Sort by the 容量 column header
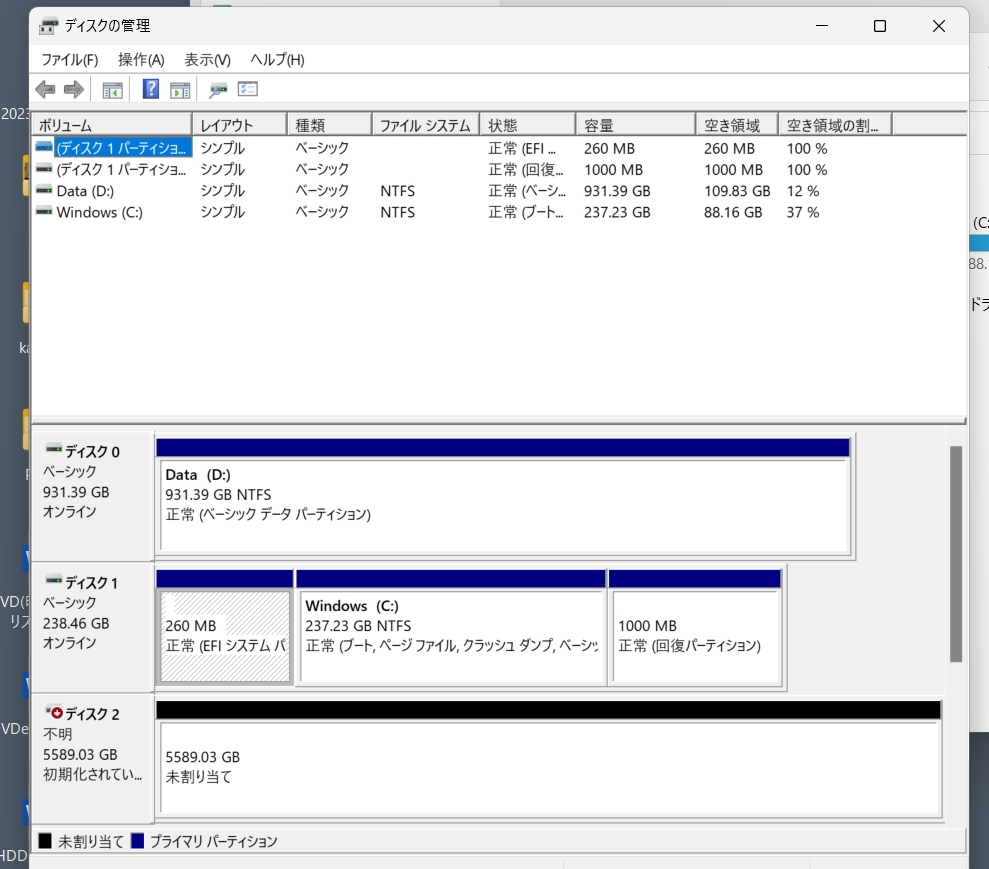The width and height of the screenshot is (989, 869). [634, 125]
